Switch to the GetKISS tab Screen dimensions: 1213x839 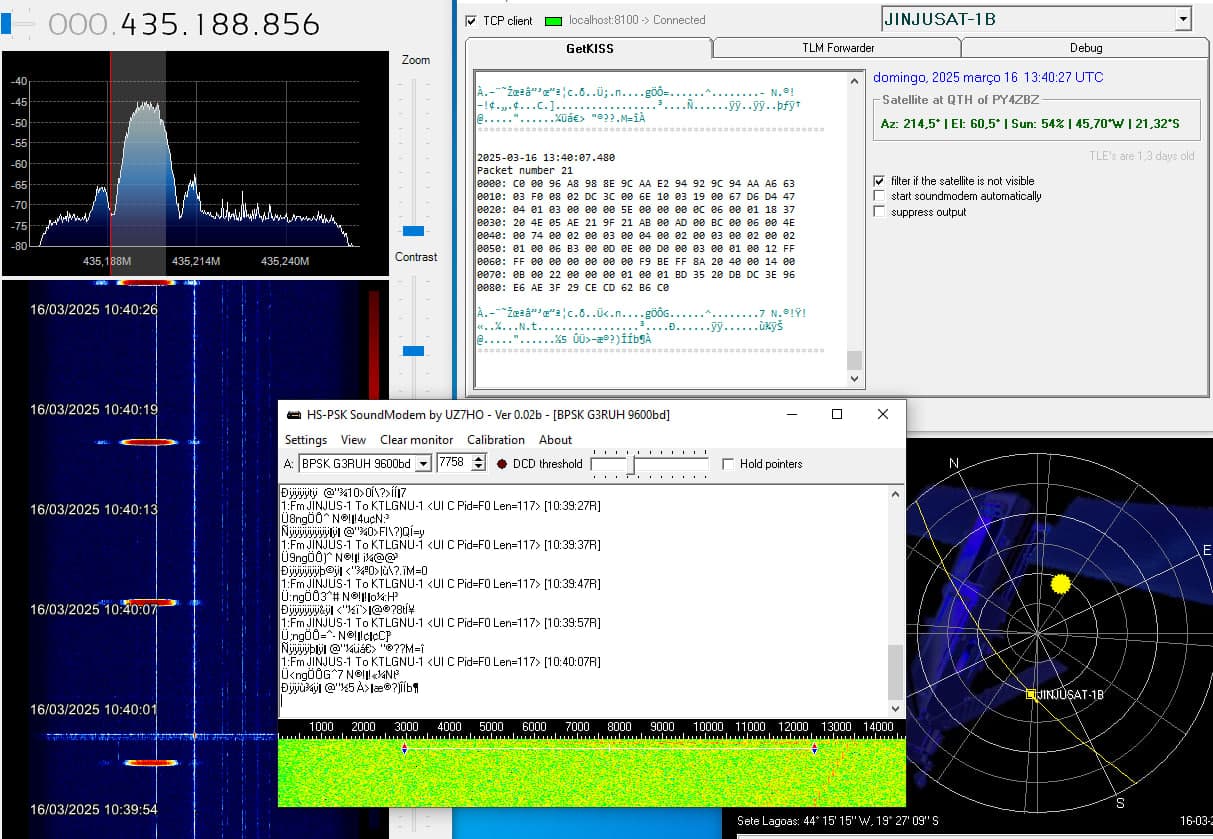tap(589, 48)
